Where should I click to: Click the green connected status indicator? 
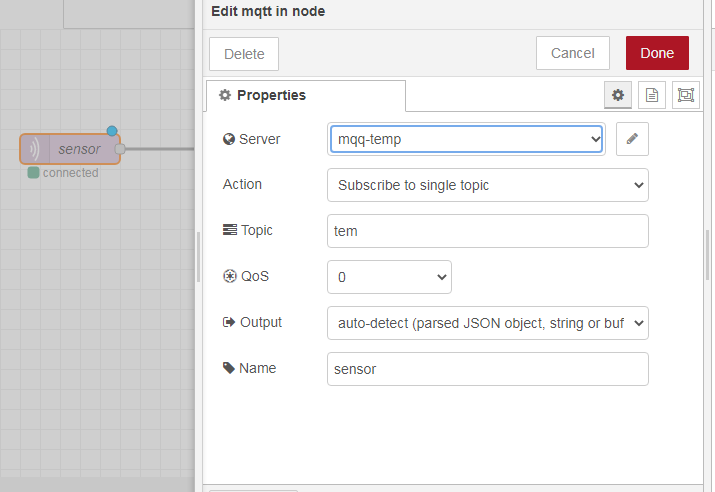(x=34, y=173)
